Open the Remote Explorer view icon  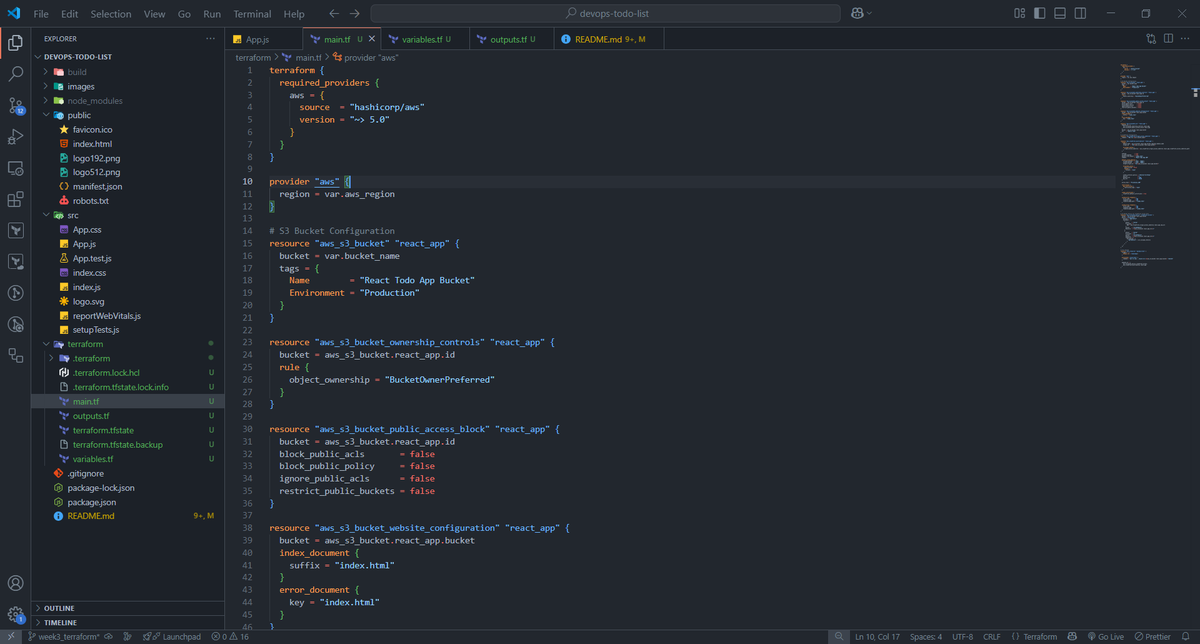point(15,168)
